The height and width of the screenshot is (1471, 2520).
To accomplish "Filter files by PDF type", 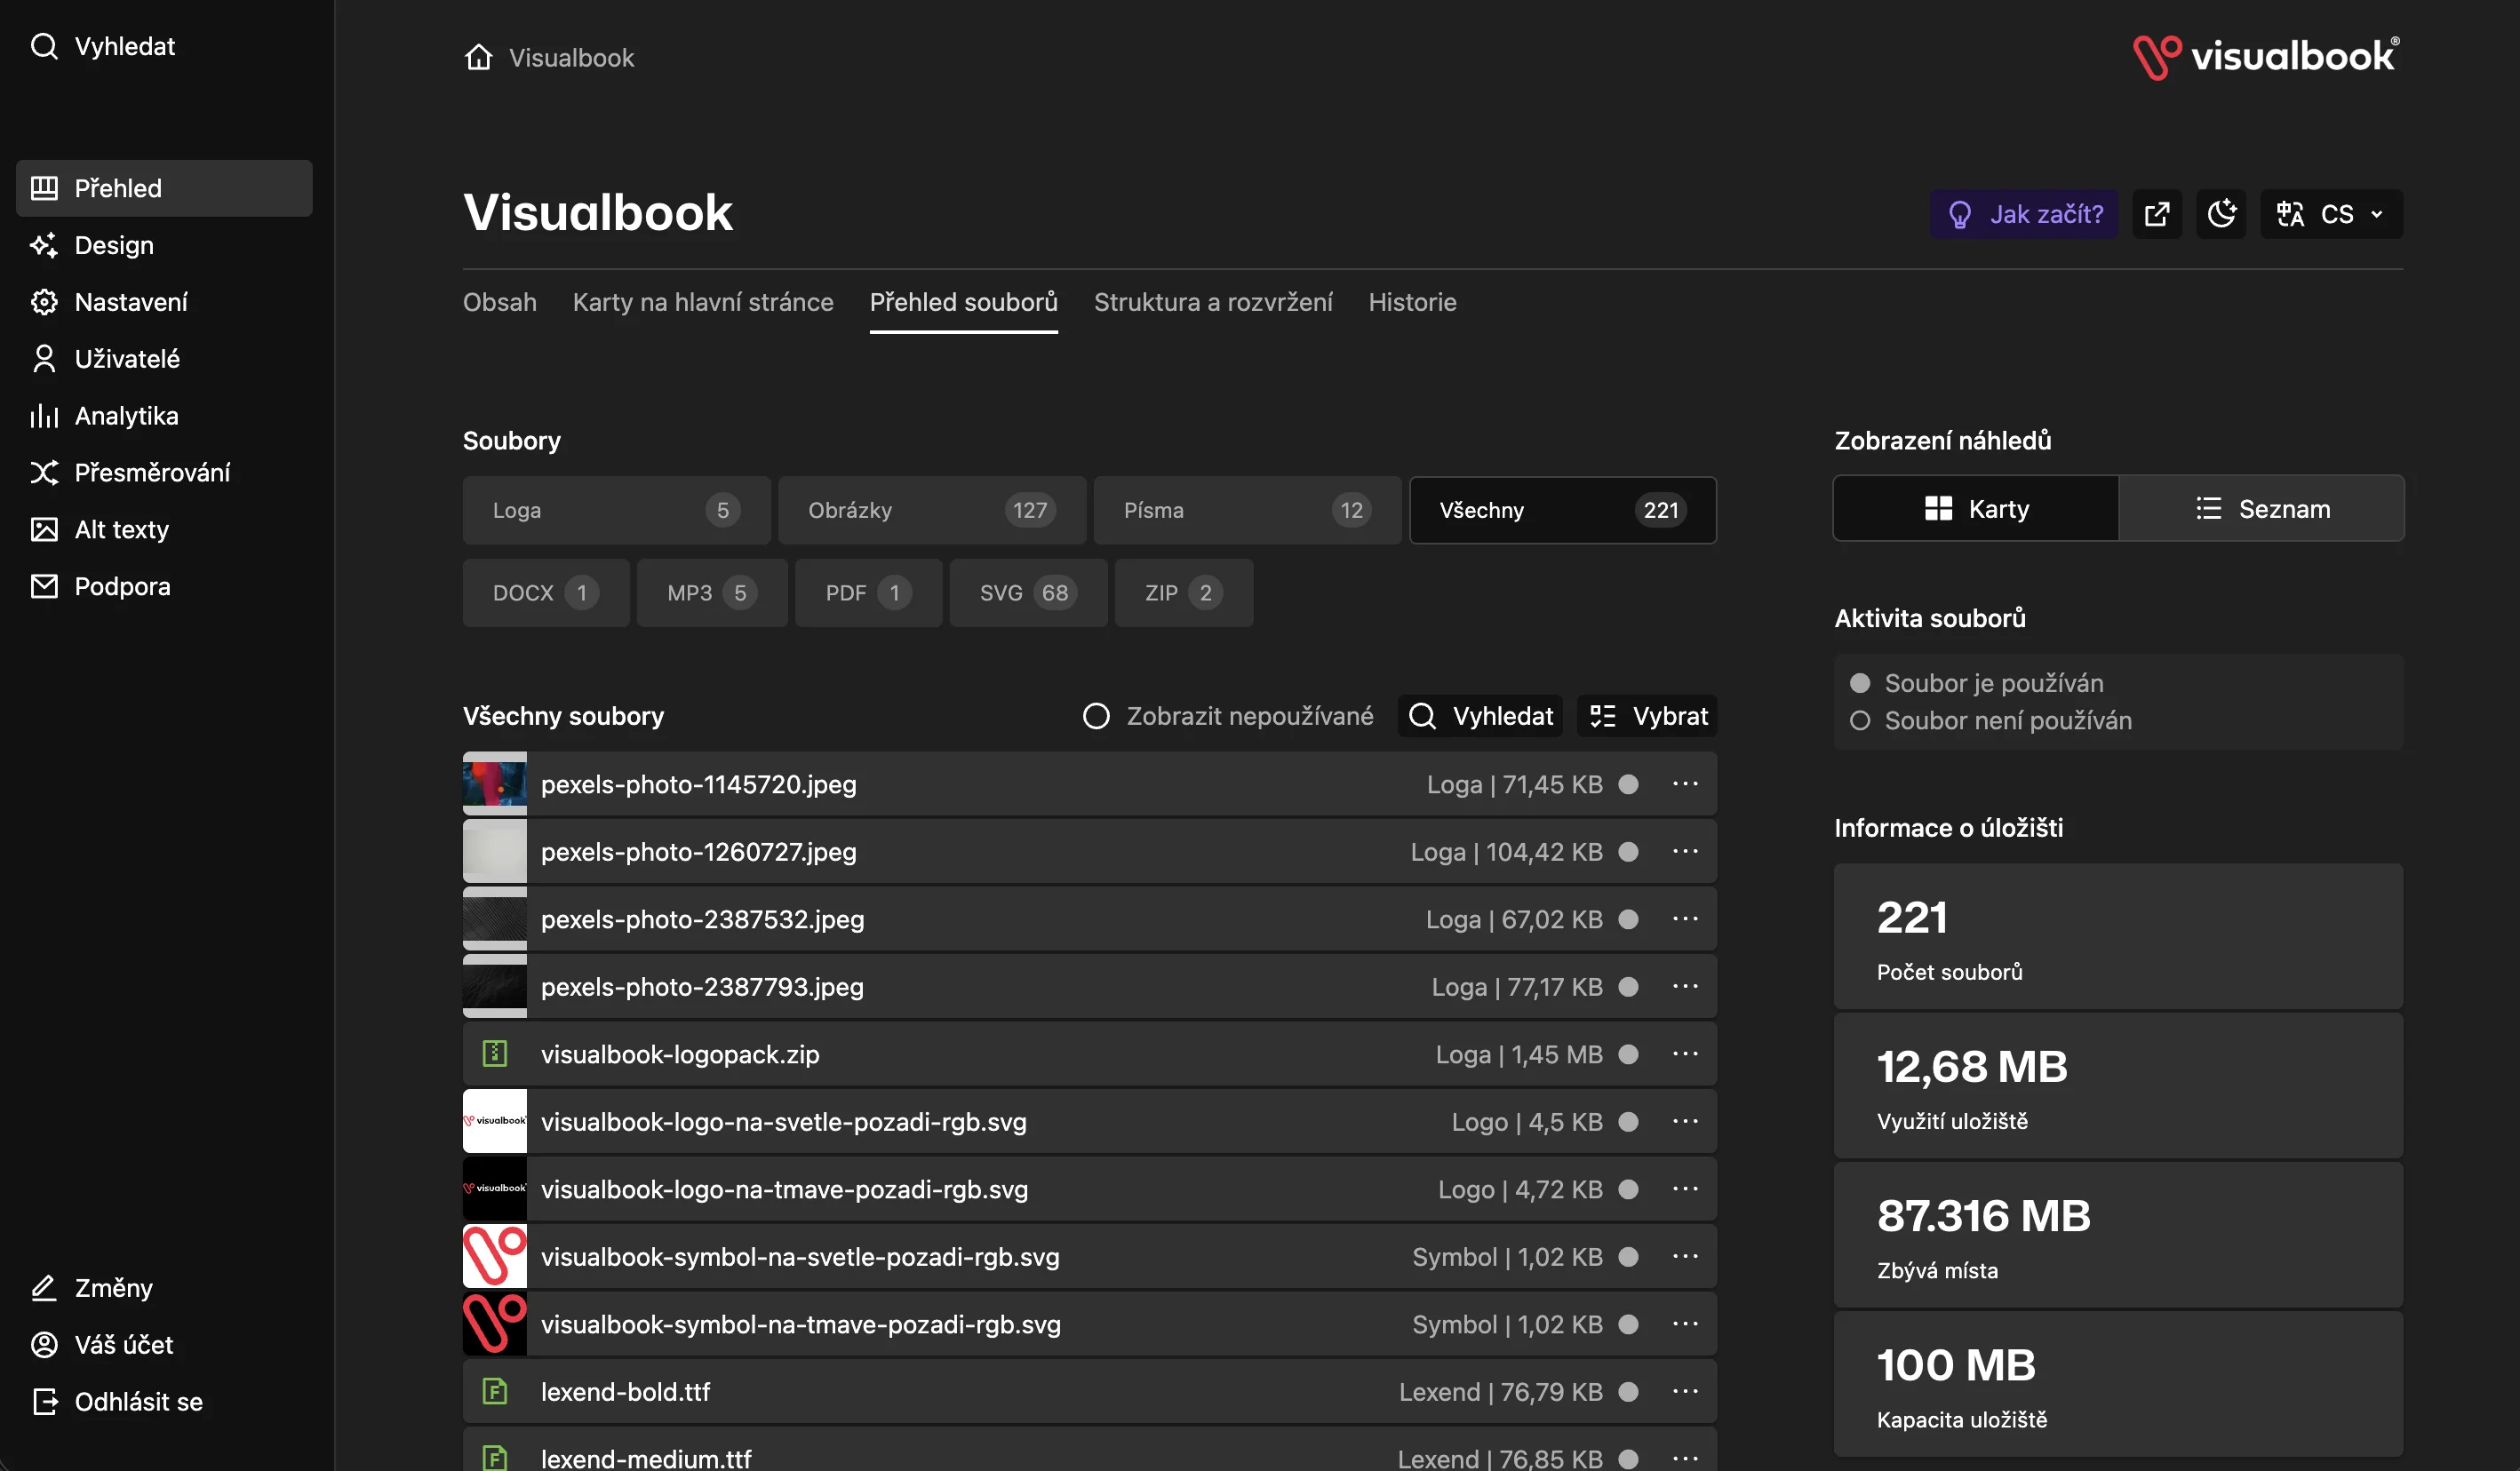I will 868,593.
